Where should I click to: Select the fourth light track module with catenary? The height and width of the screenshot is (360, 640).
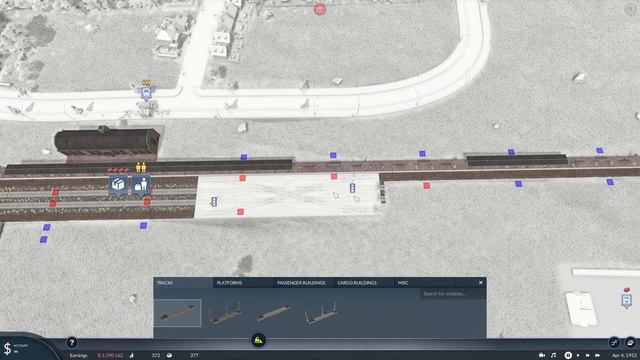click(x=321, y=313)
